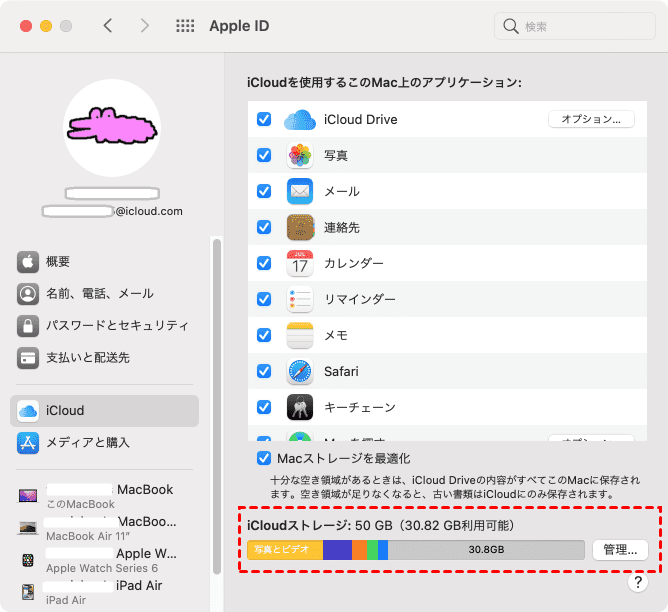Click the Keychain keys icon
The height and width of the screenshot is (612, 668).
300,407
